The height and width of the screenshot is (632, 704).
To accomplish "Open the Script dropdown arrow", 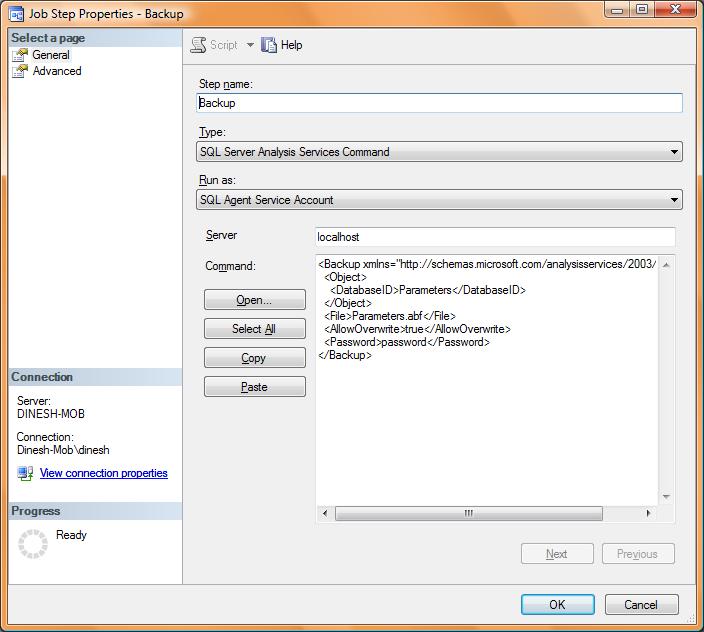I will click(250, 45).
